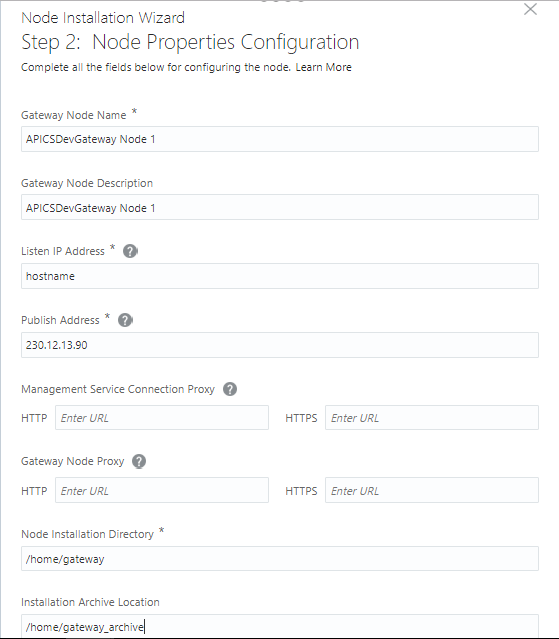The height and width of the screenshot is (639, 559).
Task: Focus the Gateway Node Name field
Action: coord(280,139)
